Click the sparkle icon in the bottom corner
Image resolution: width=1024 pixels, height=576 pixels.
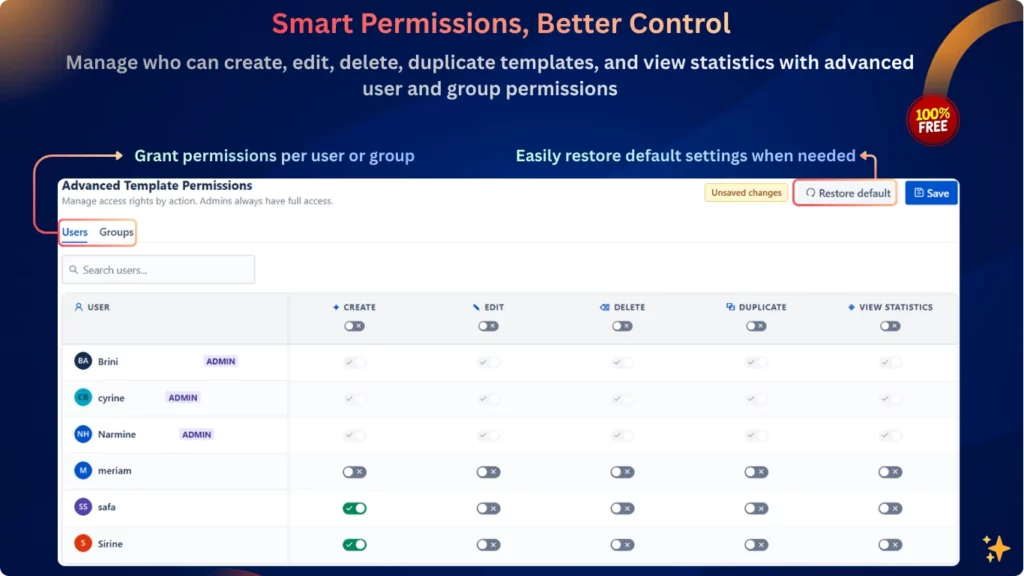click(x=997, y=548)
